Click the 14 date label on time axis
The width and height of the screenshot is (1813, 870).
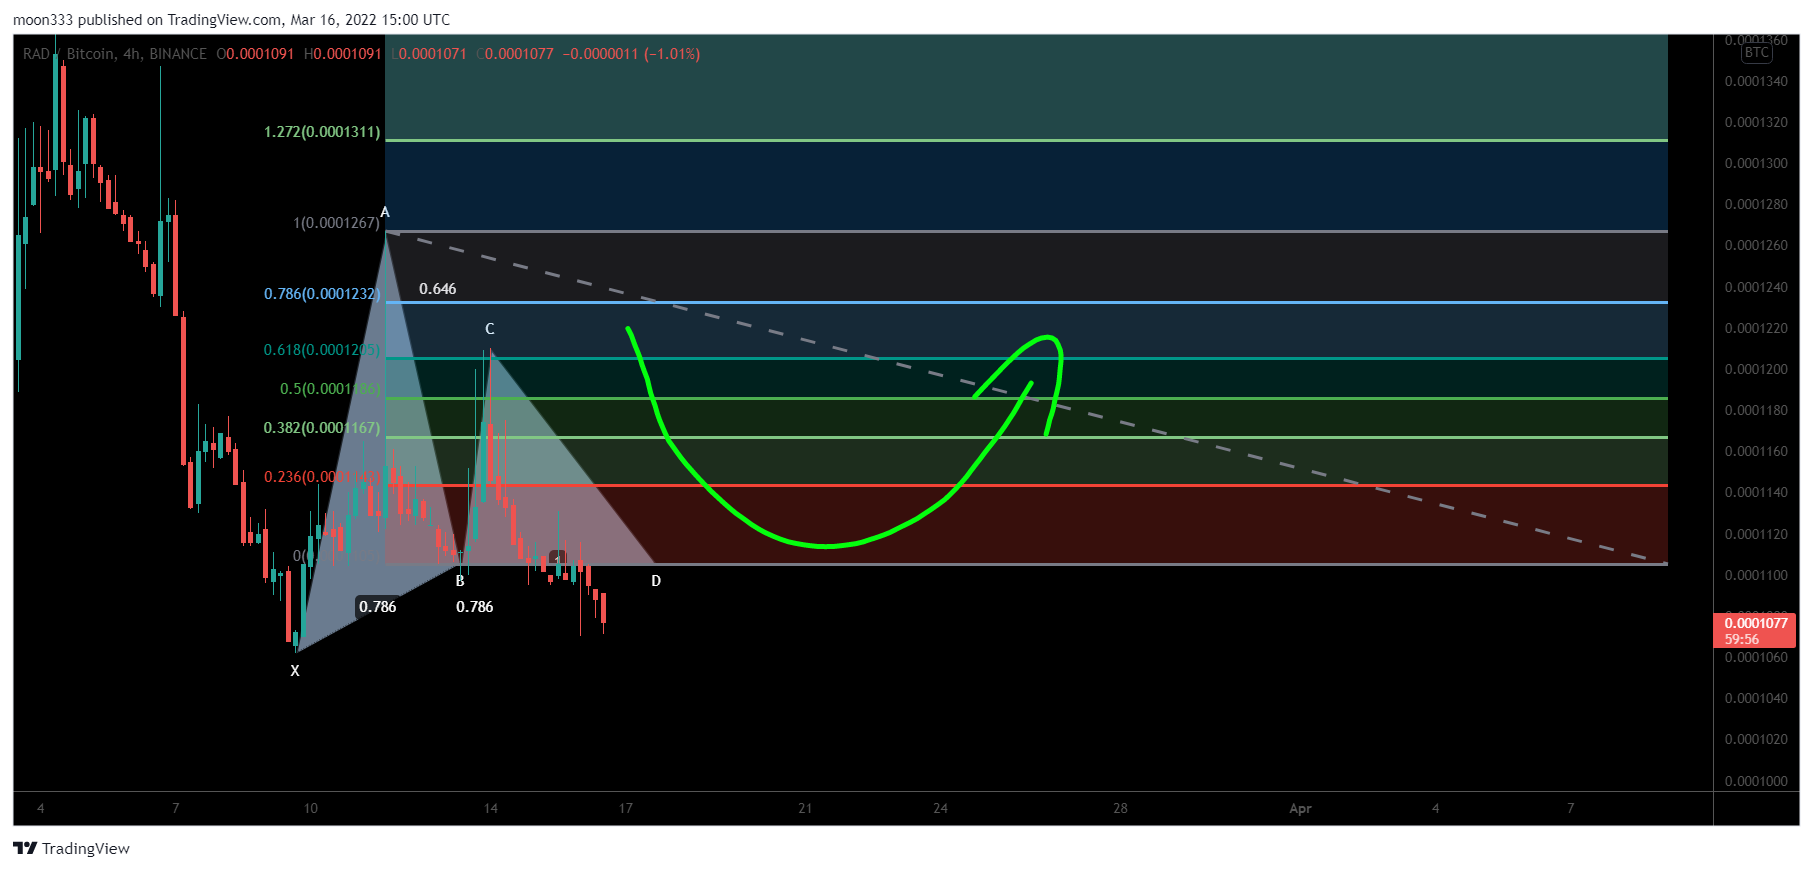(x=490, y=809)
